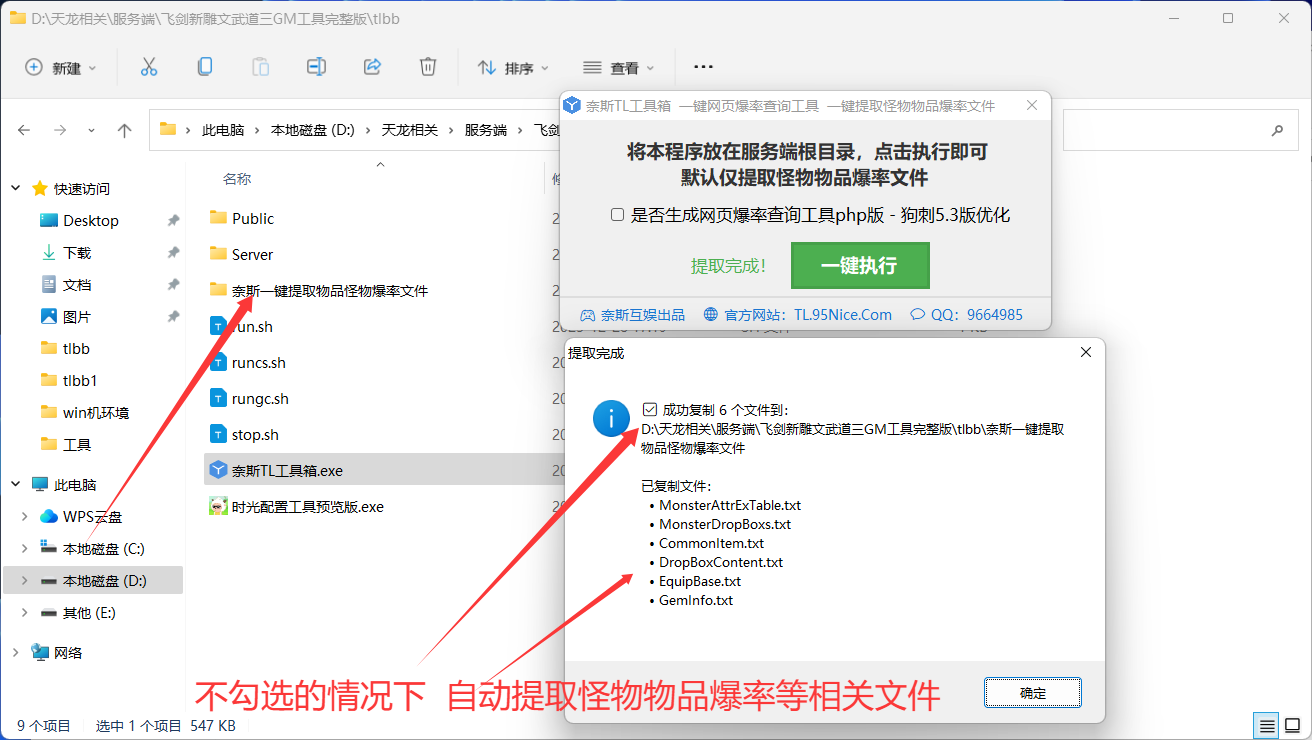Click the Share icon in toolbar
The width and height of the screenshot is (1312, 740).
(x=372, y=67)
